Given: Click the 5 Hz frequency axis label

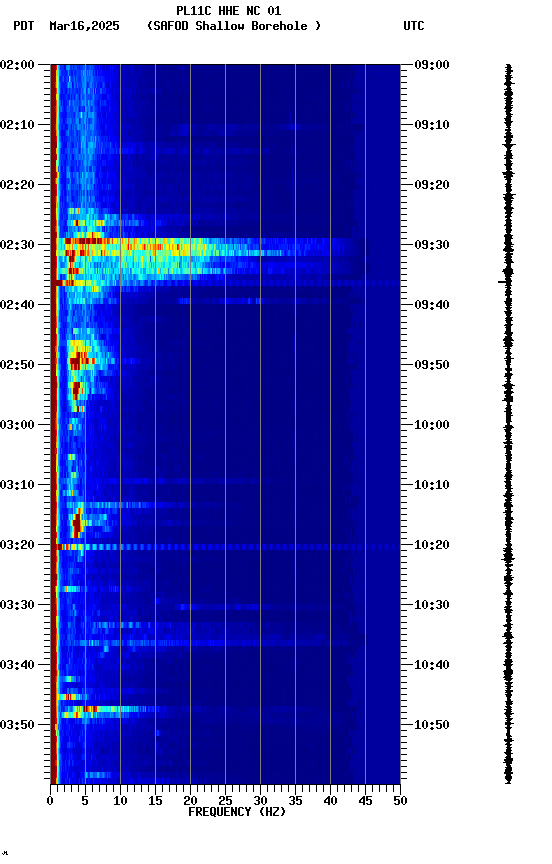Looking at the screenshot, I should click(x=85, y=801).
